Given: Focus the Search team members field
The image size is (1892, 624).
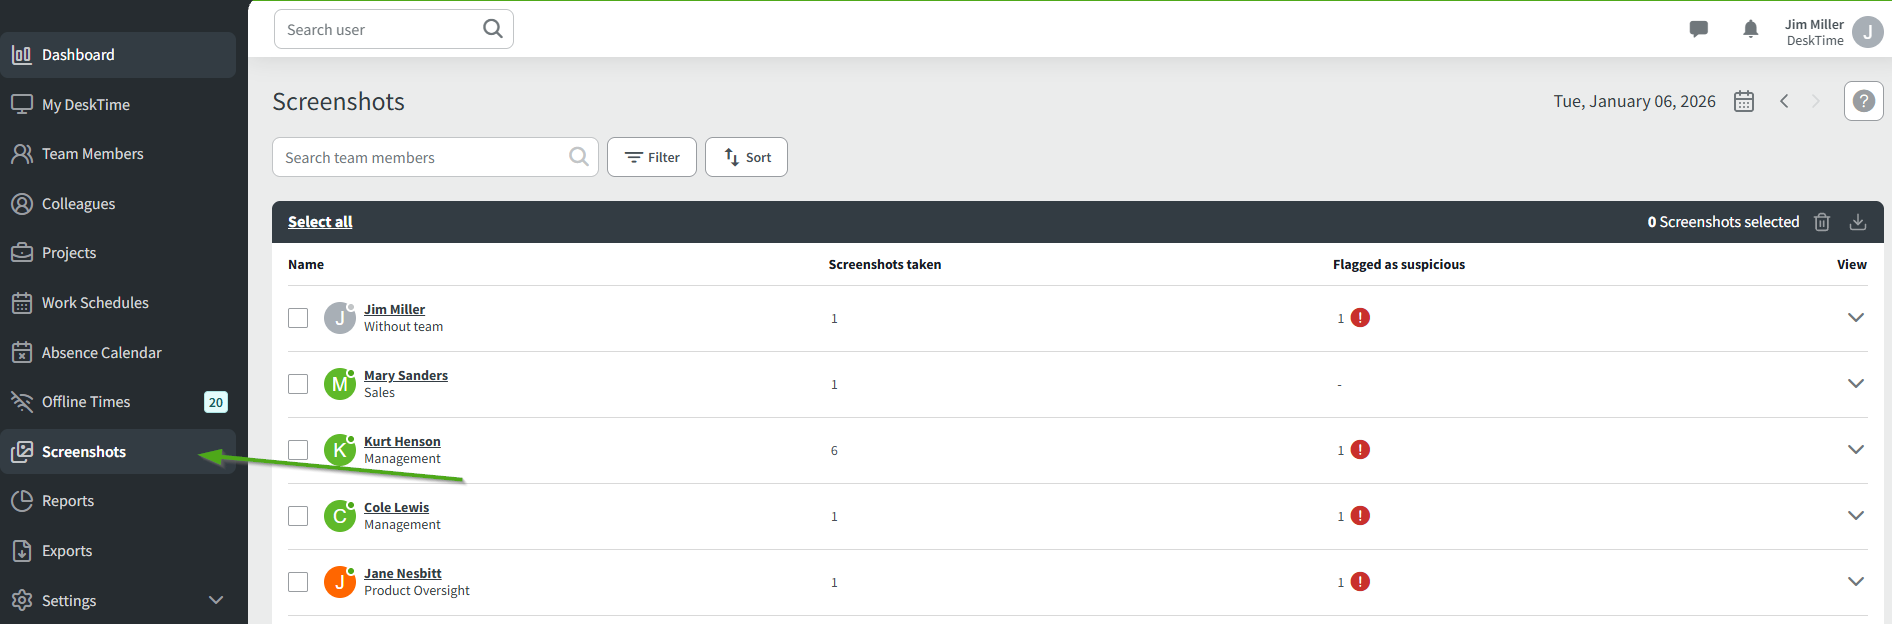Looking at the screenshot, I should [x=420, y=157].
